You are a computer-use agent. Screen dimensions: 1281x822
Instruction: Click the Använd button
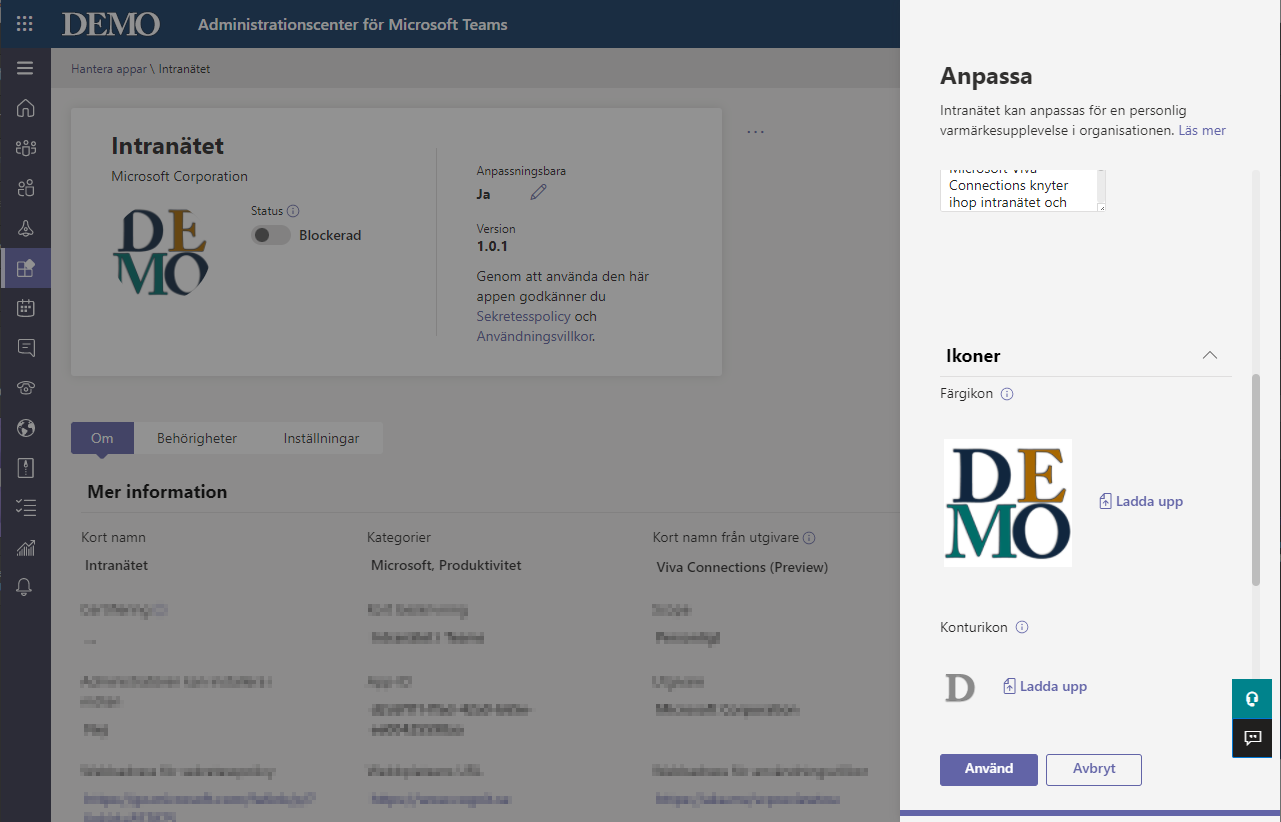click(988, 769)
